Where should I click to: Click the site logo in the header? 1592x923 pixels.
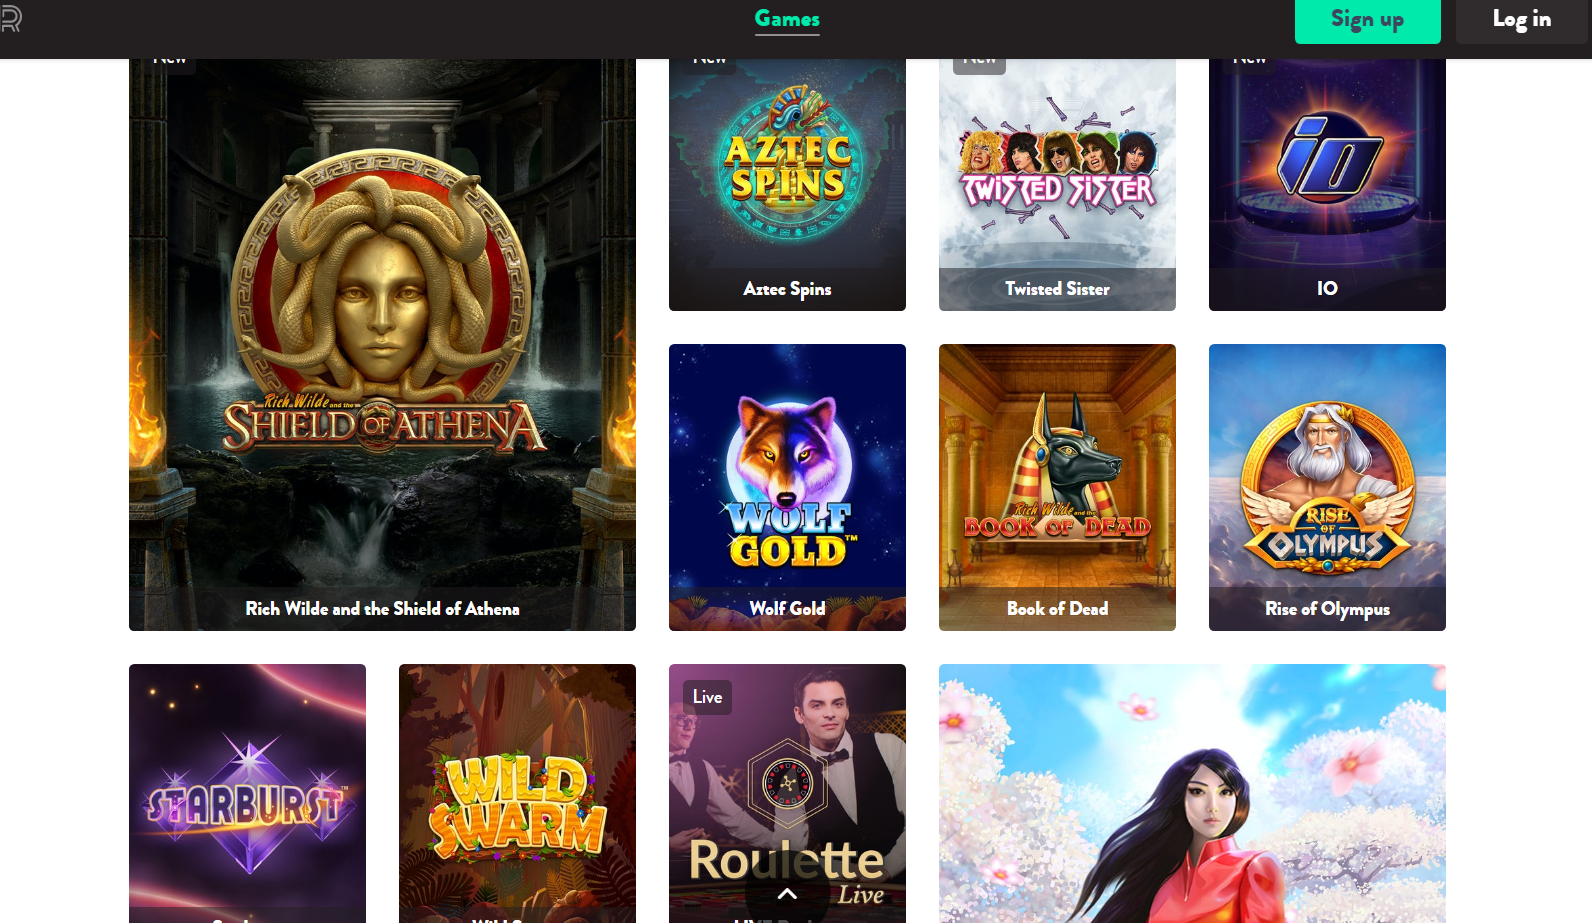coord(11,19)
